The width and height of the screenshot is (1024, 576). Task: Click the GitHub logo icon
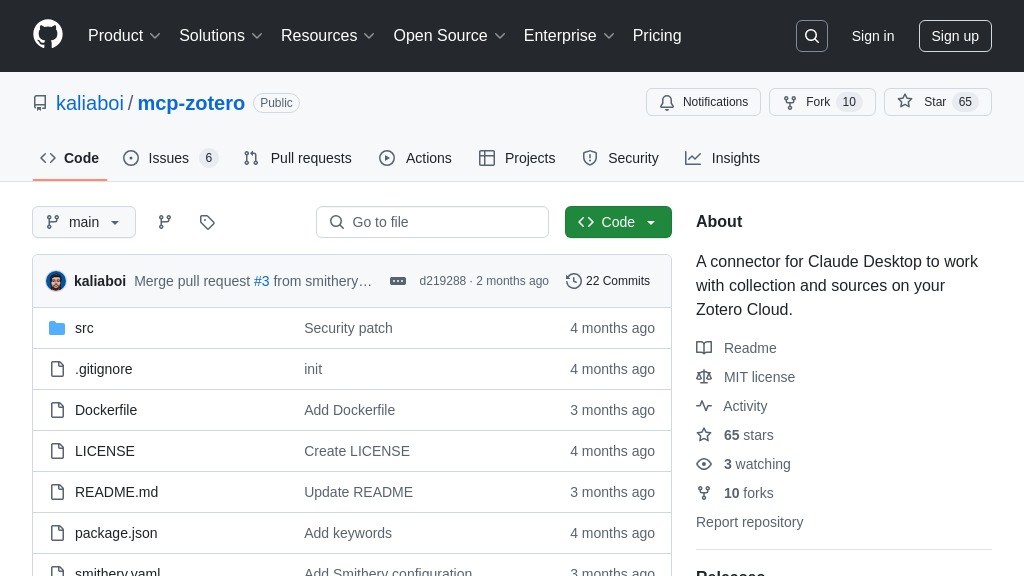(48, 35)
